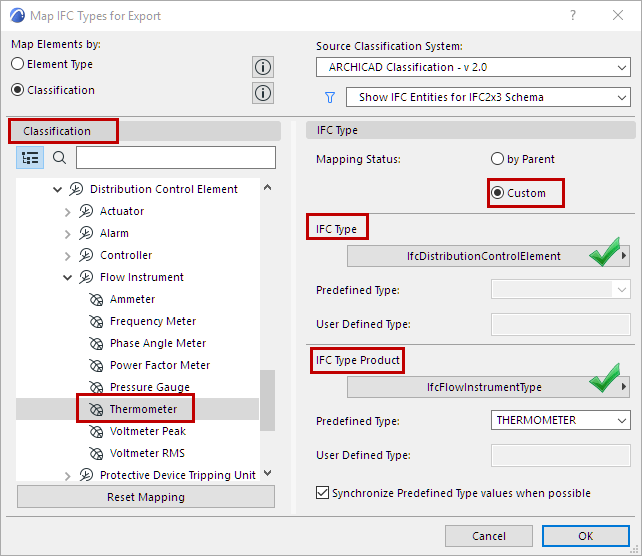Click the blue filter funnel icon
Image resolution: width=642 pixels, height=556 pixels.
329,98
